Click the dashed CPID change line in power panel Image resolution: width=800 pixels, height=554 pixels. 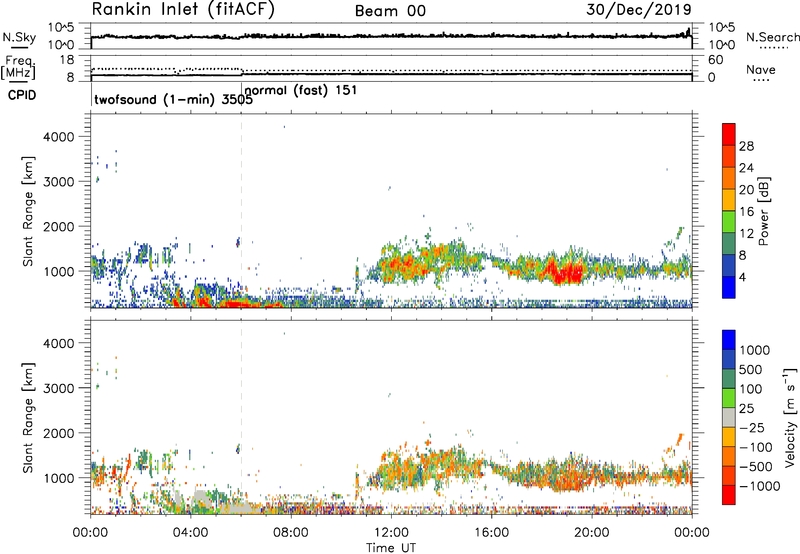coord(241,211)
